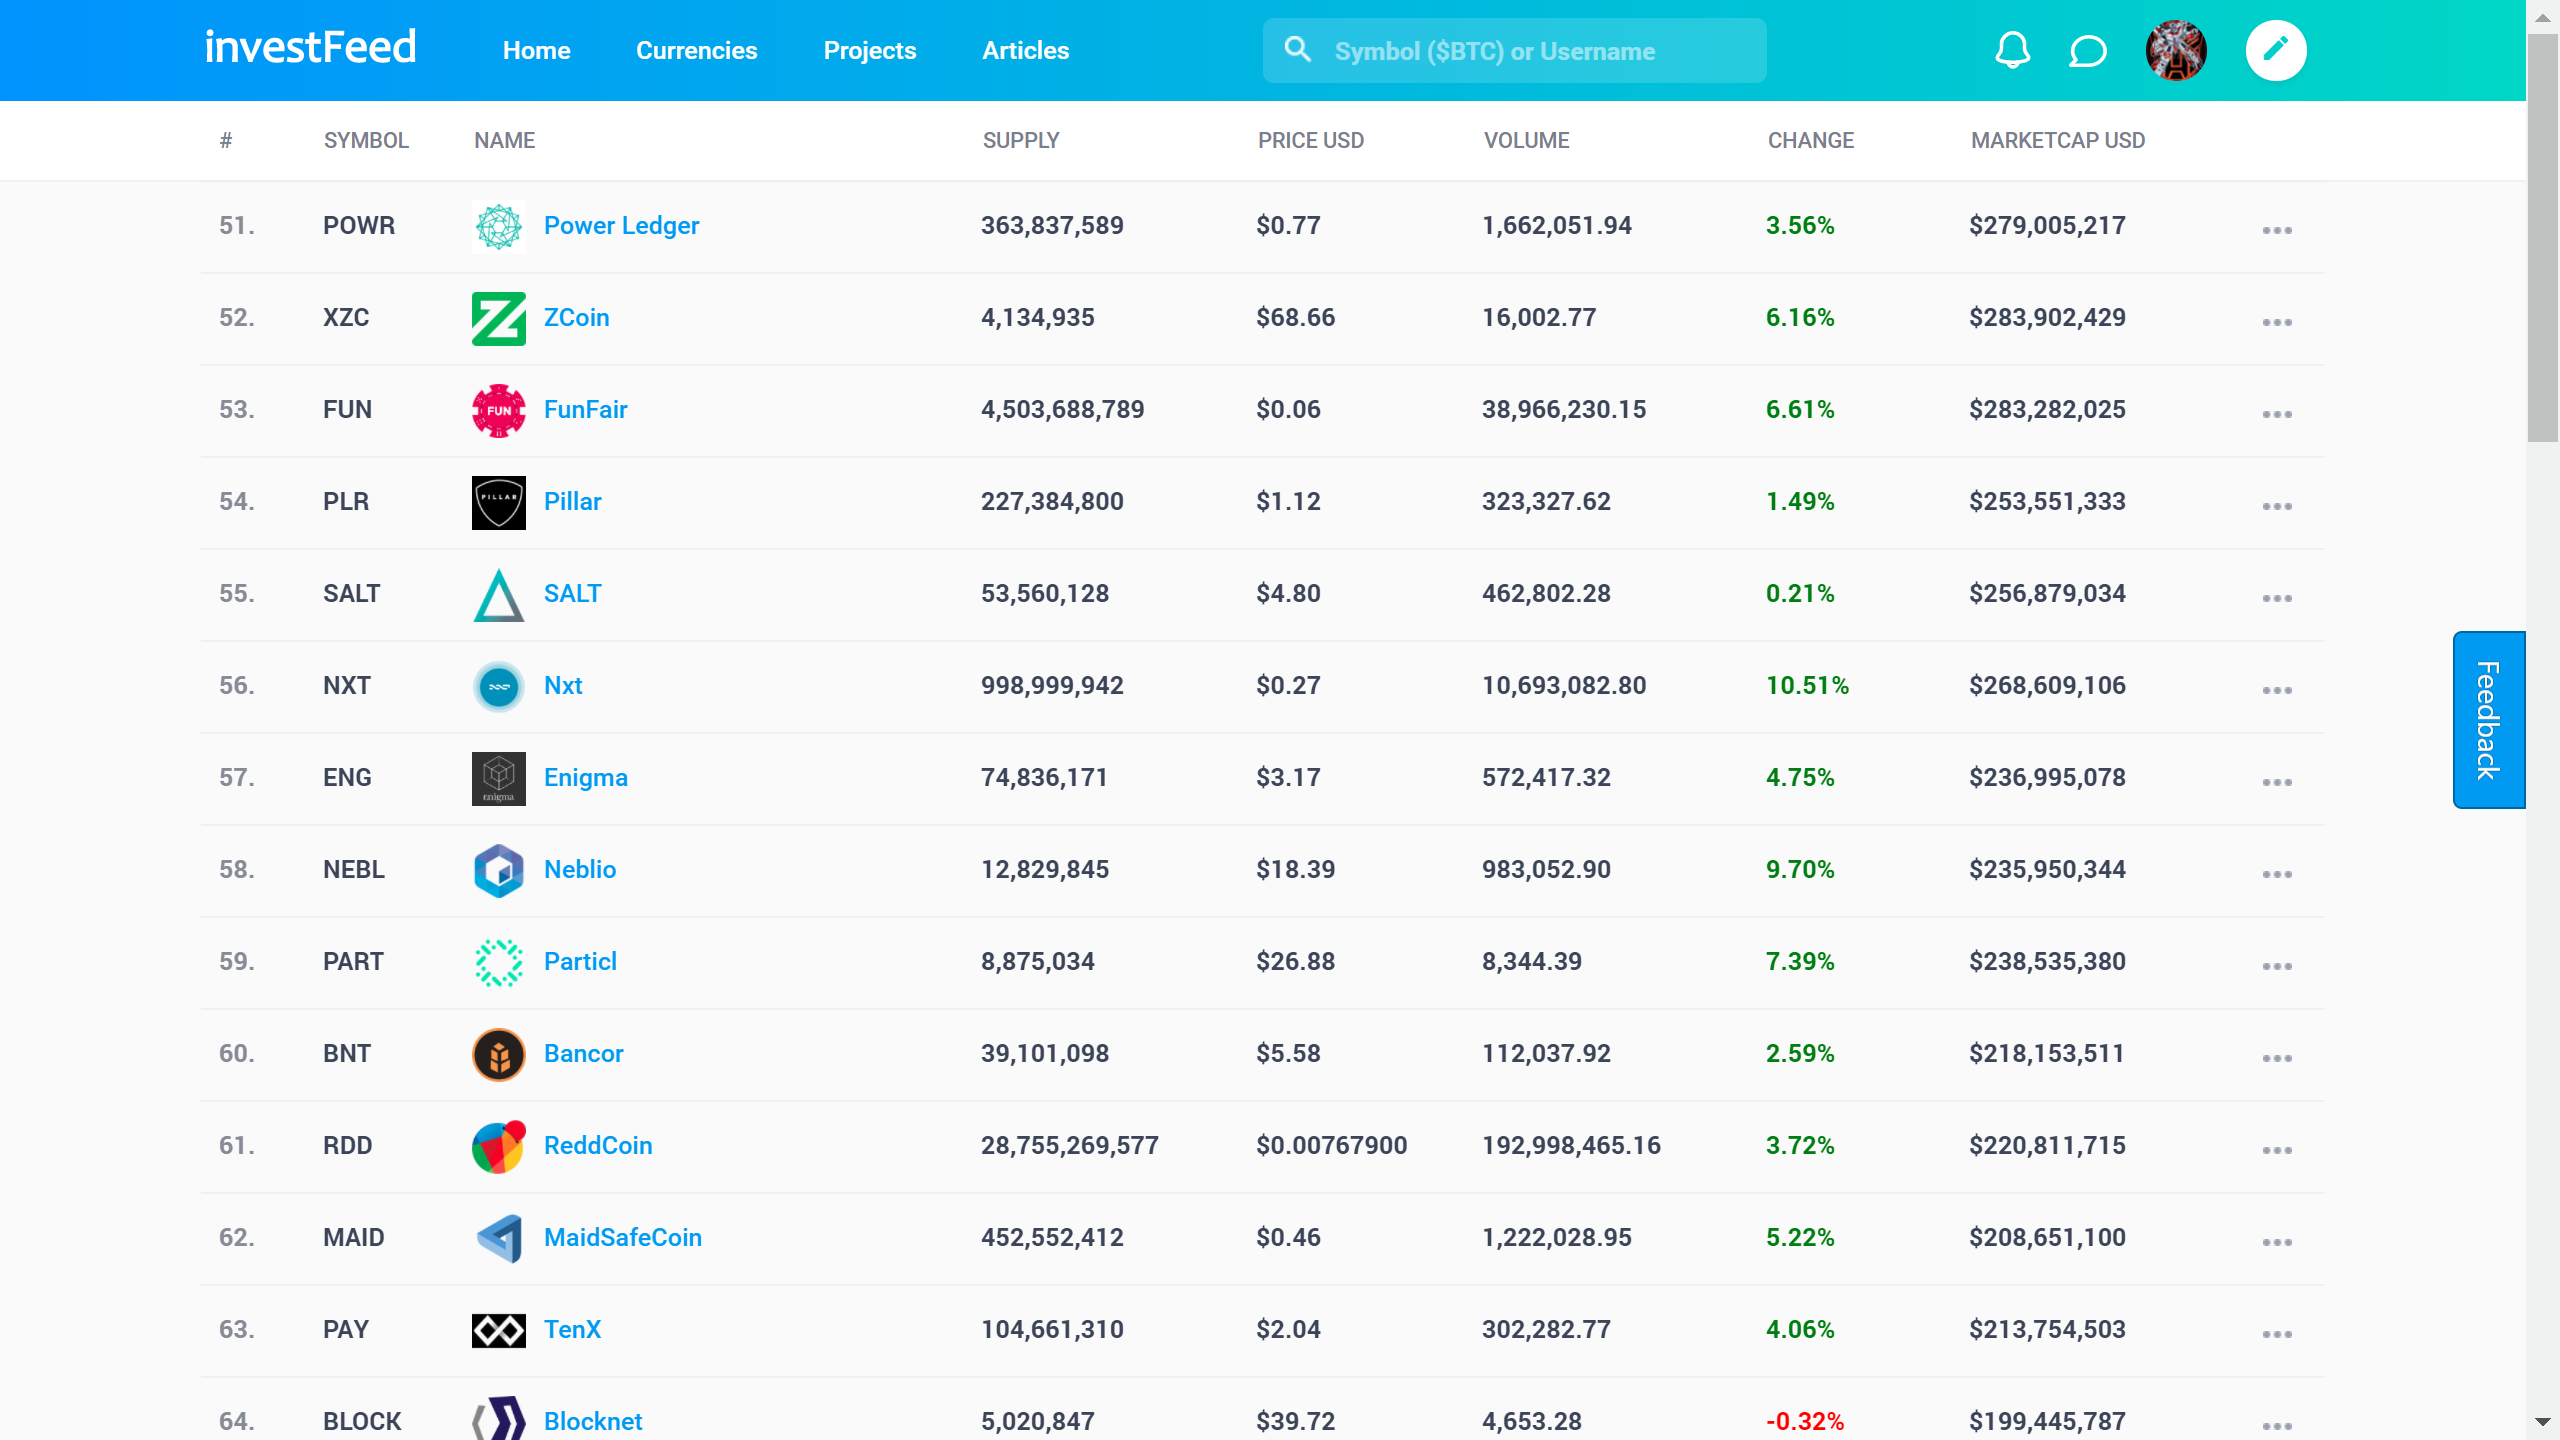Sort by the MARKETCAP USD column header
Image resolution: width=2560 pixels, height=1440 pixels.
click(2058, 141)
